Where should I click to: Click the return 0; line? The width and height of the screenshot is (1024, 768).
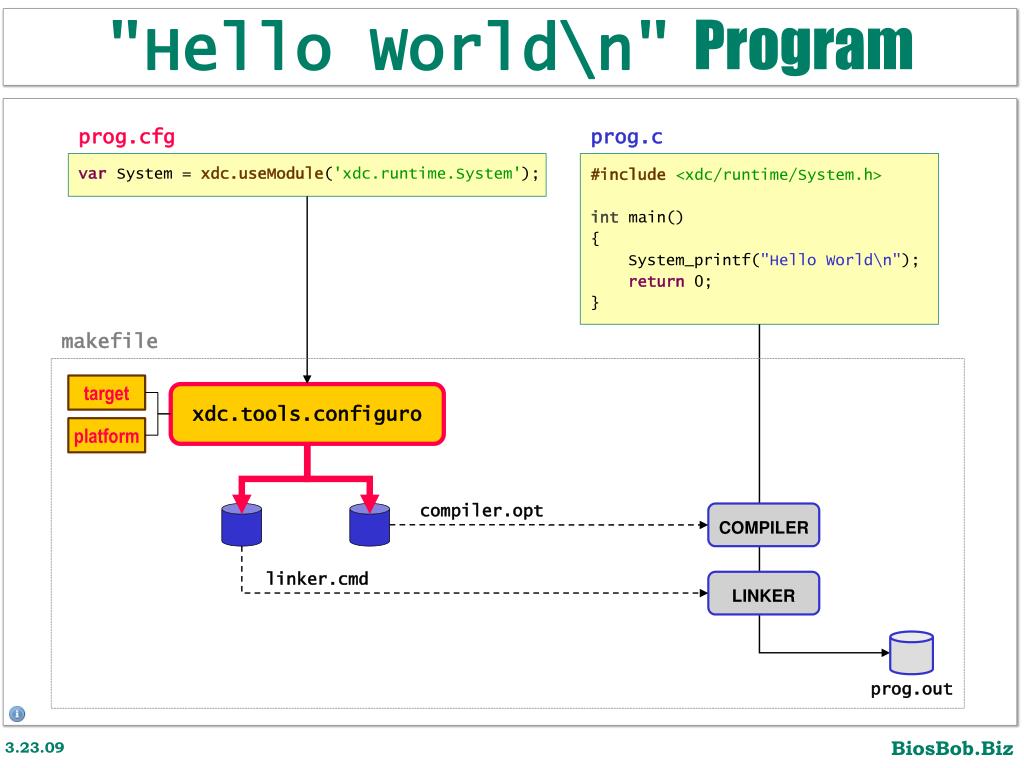coord(669,281)
